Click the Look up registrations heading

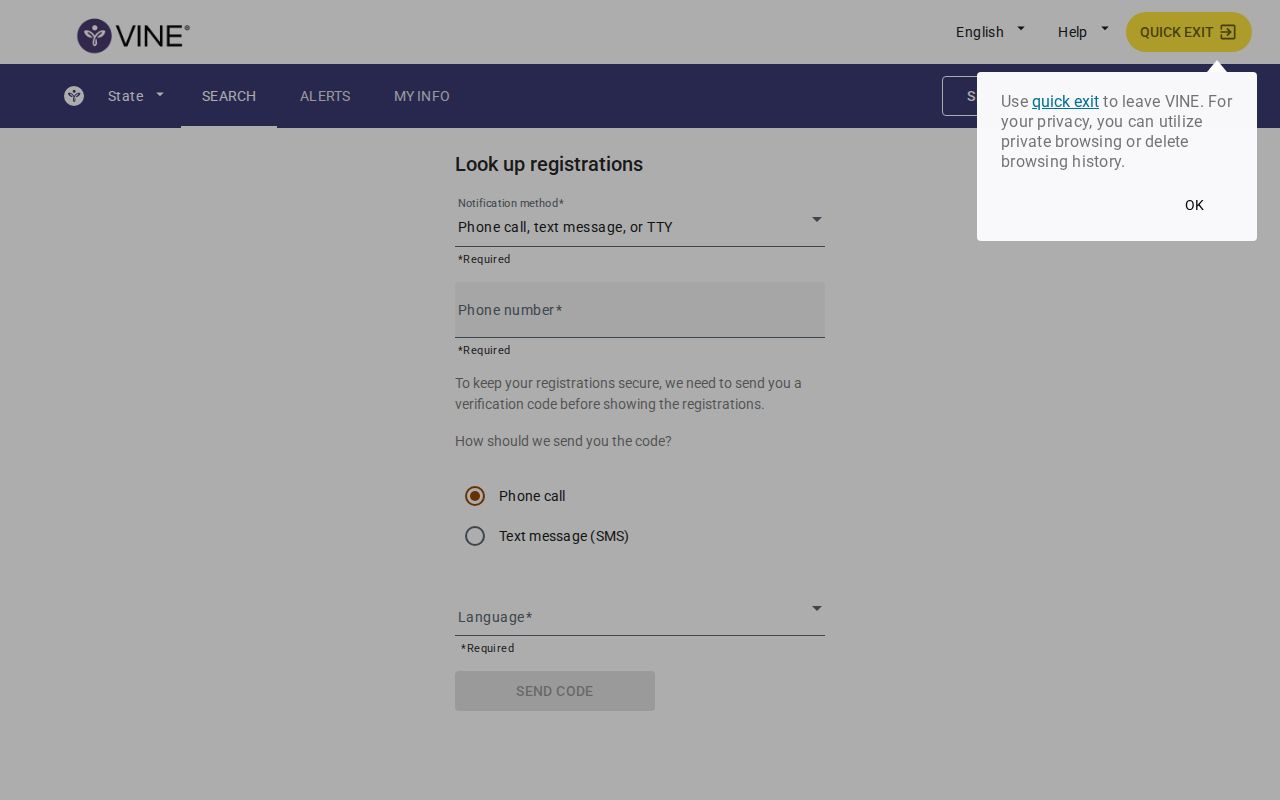pos(549,164)
